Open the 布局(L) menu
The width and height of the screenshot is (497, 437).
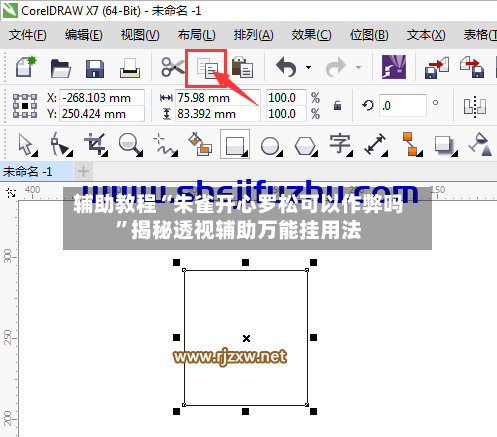click(x=196, y=35)
